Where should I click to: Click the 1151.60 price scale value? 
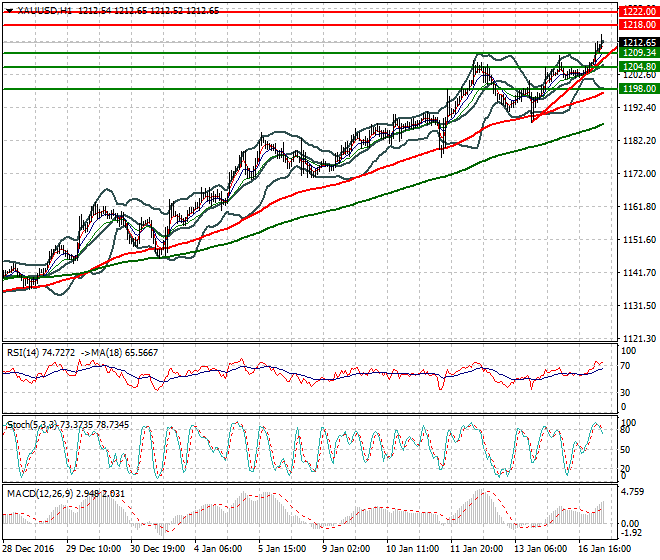click(x=639, y=240)
